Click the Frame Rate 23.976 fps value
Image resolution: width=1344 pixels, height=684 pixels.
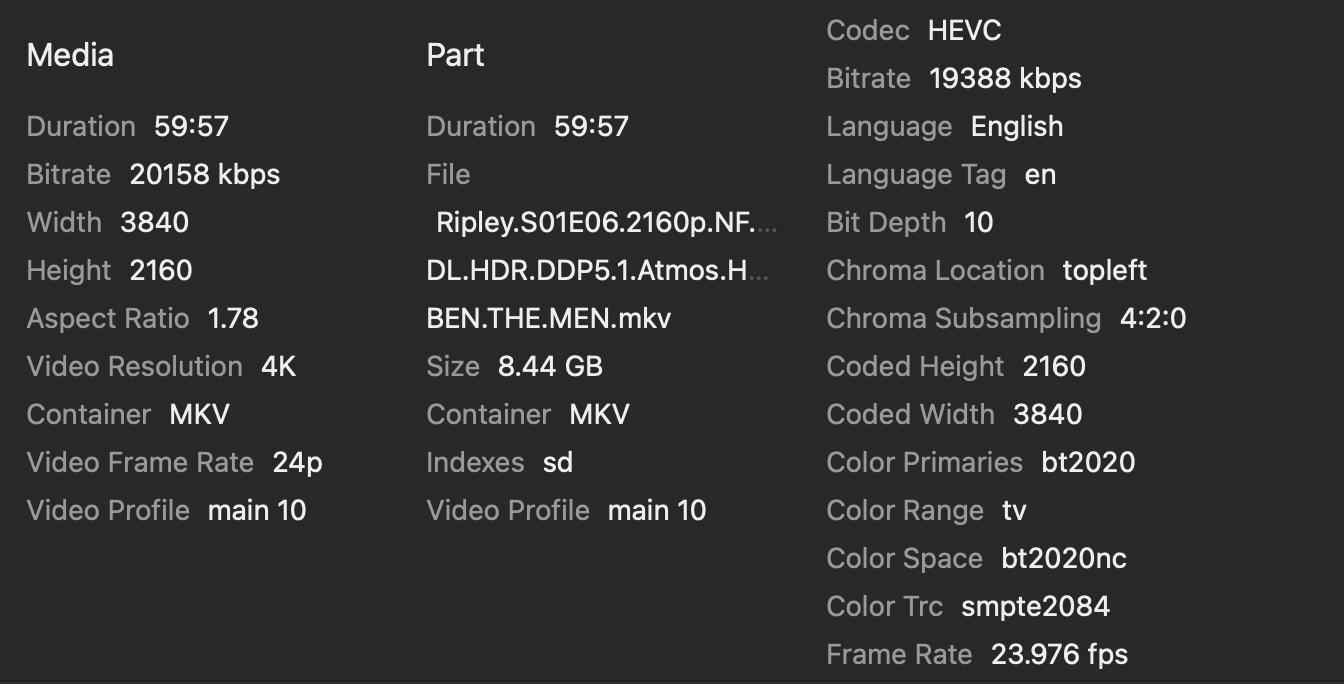(1059, 654)
